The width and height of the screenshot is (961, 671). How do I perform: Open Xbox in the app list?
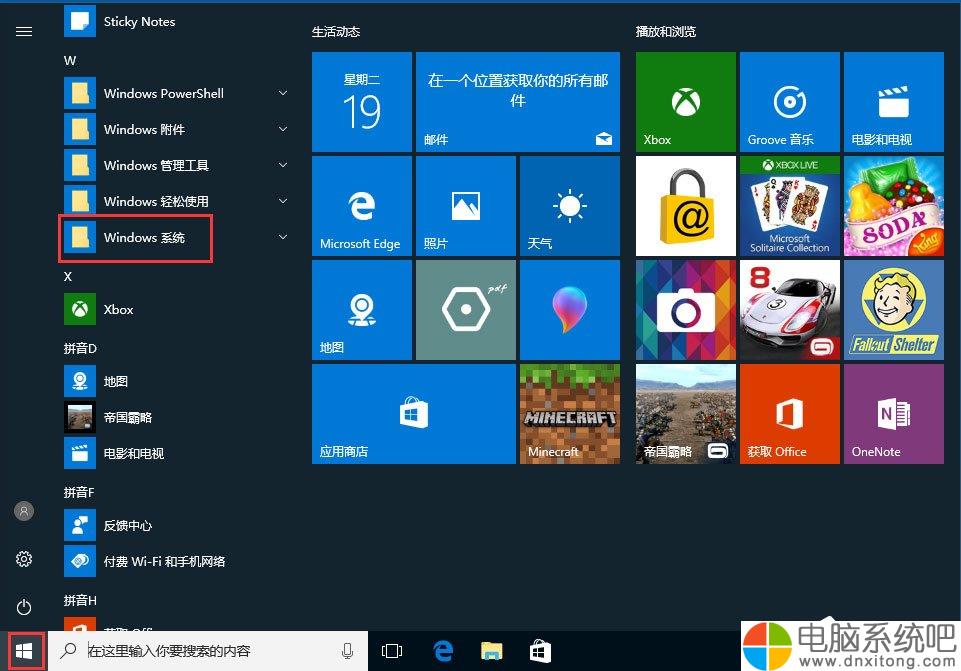coord(178,309)
